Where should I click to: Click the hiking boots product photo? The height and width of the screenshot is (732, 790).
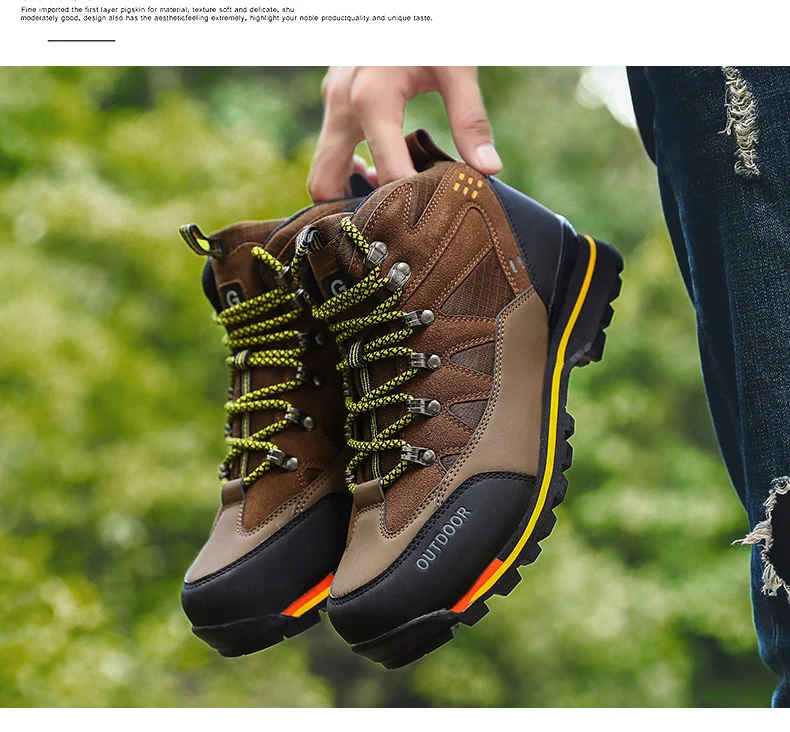click(395, 386)
